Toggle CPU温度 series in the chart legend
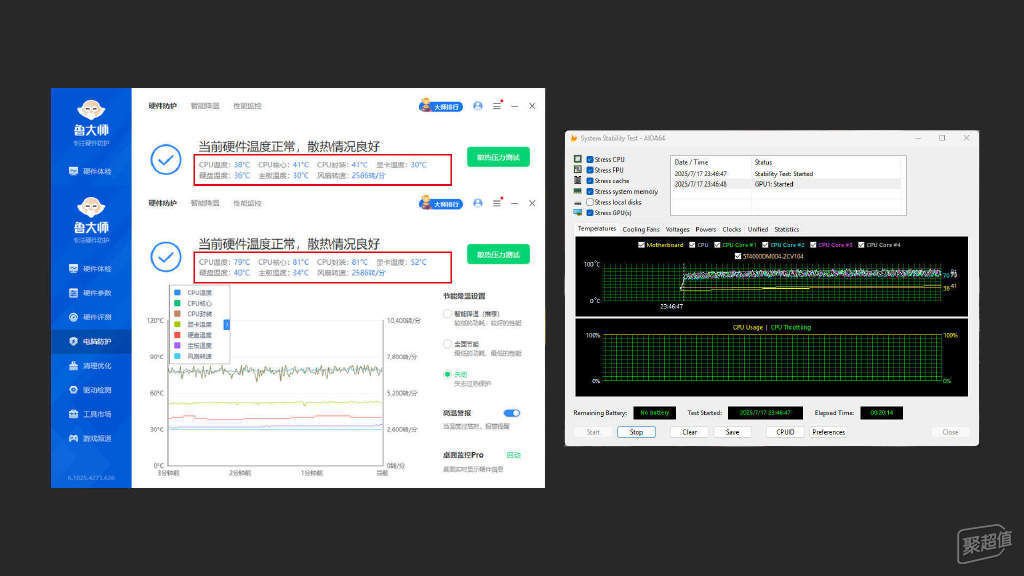The width and height of the screenshot is (1024, 576). 193,293
